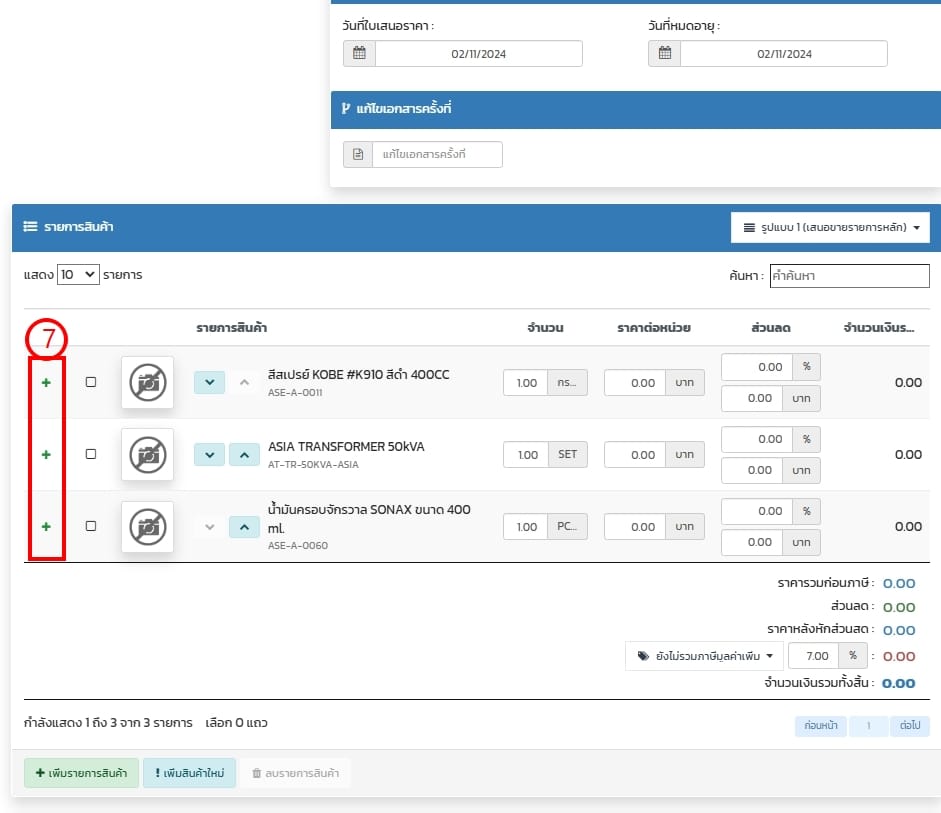Move the ASIA TRANSFORMER item down
The image size is (941, 813).
209,455
